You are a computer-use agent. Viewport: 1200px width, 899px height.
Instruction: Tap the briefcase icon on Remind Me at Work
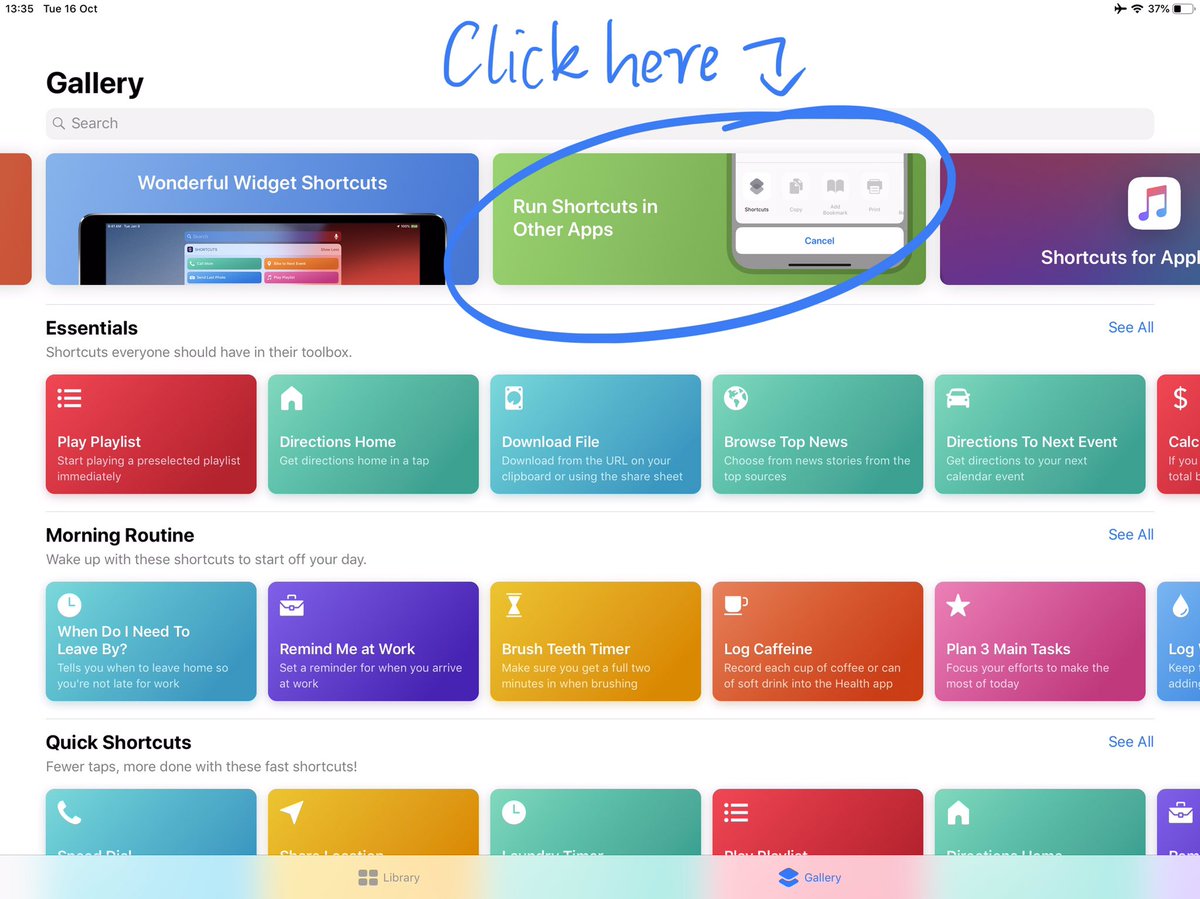point(291,605)
